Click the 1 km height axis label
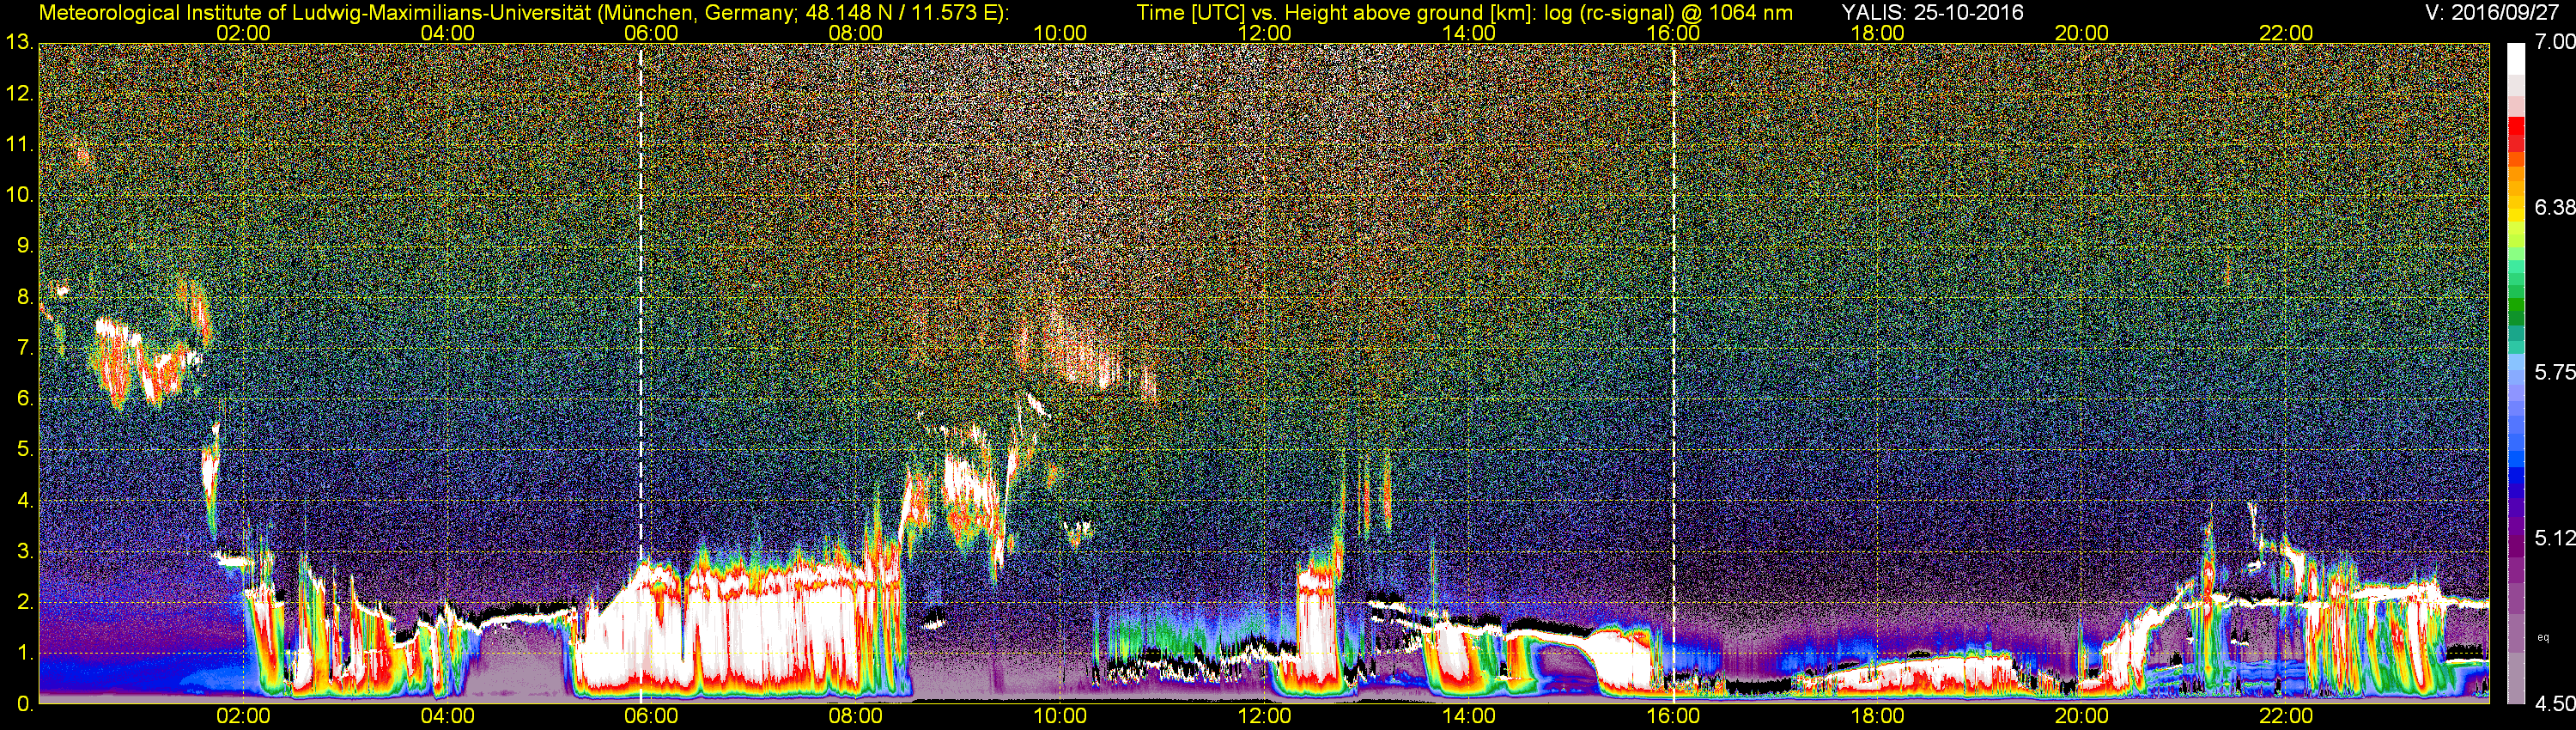Viewport: 2576px width, 730px height. (x=25, y=653)
